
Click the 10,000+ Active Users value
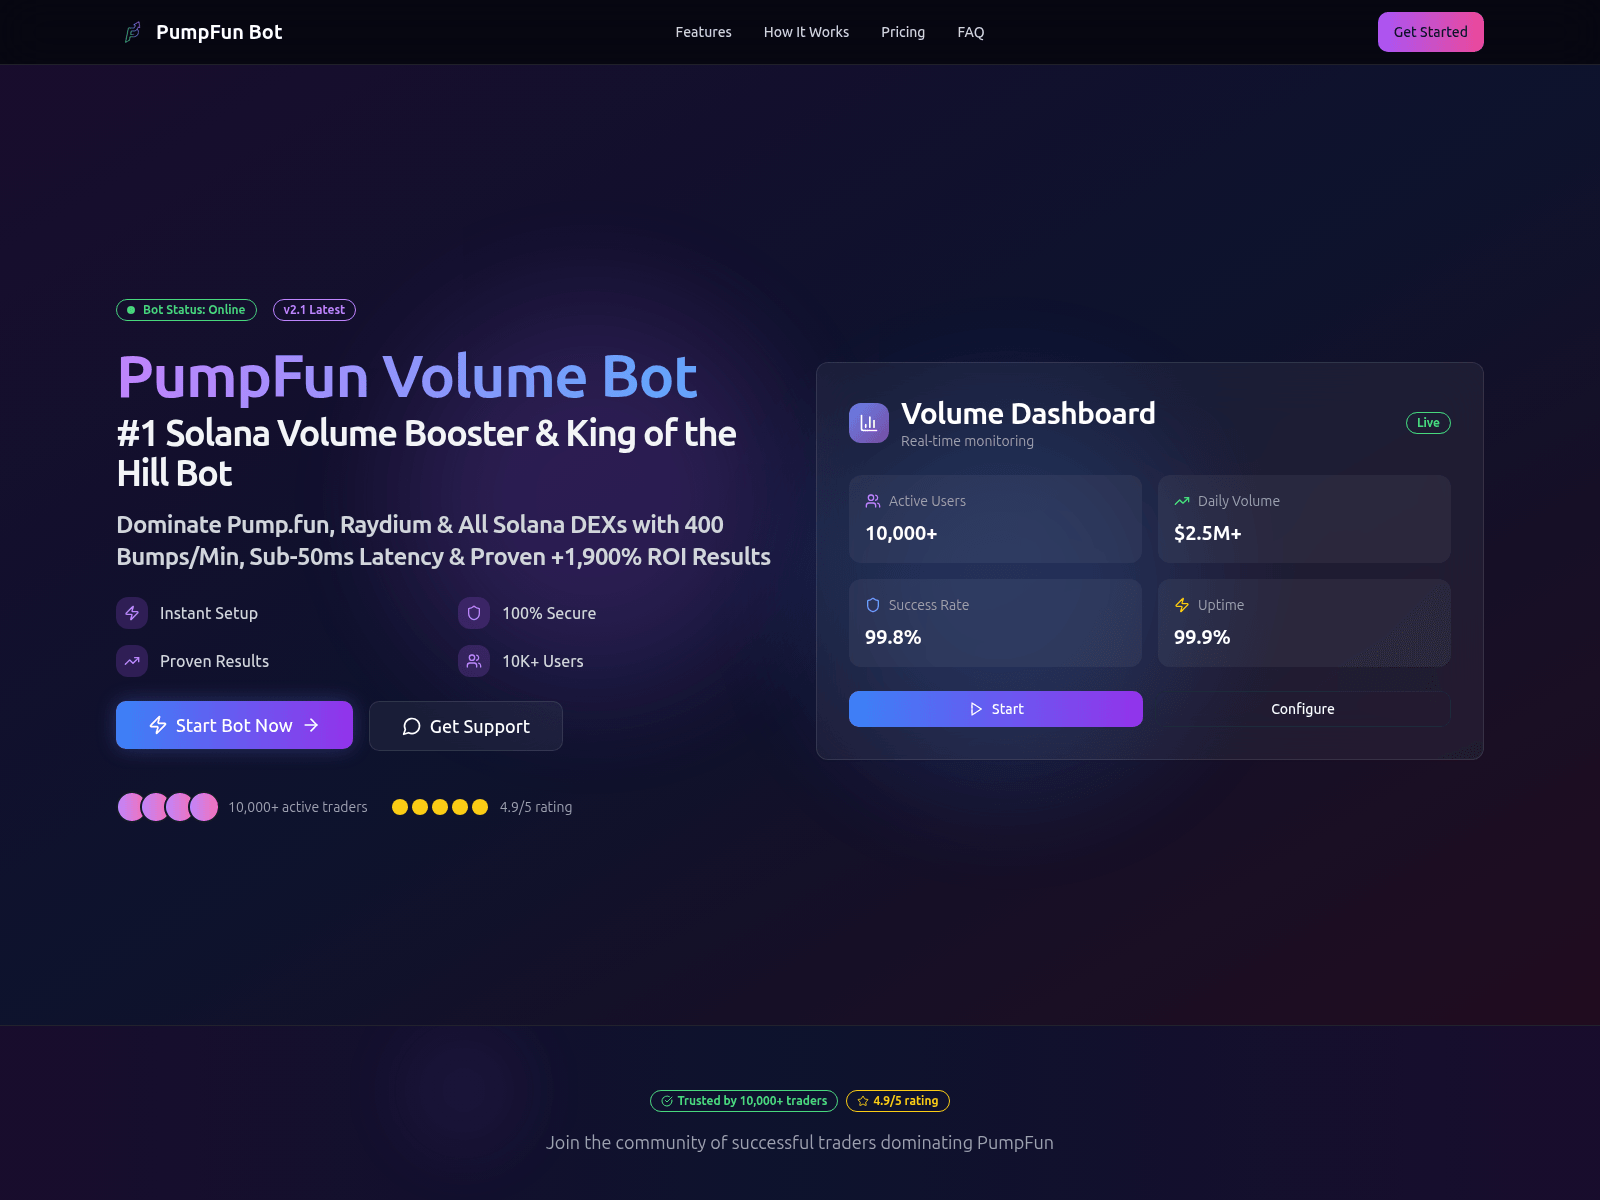tap(901, 533)
